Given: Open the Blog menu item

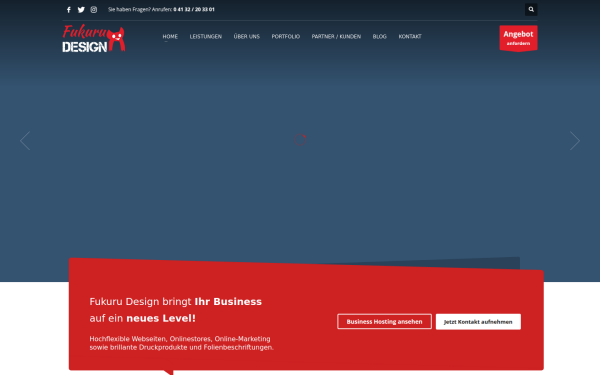Looking at the screenshot, I should [x=380, y=36].
